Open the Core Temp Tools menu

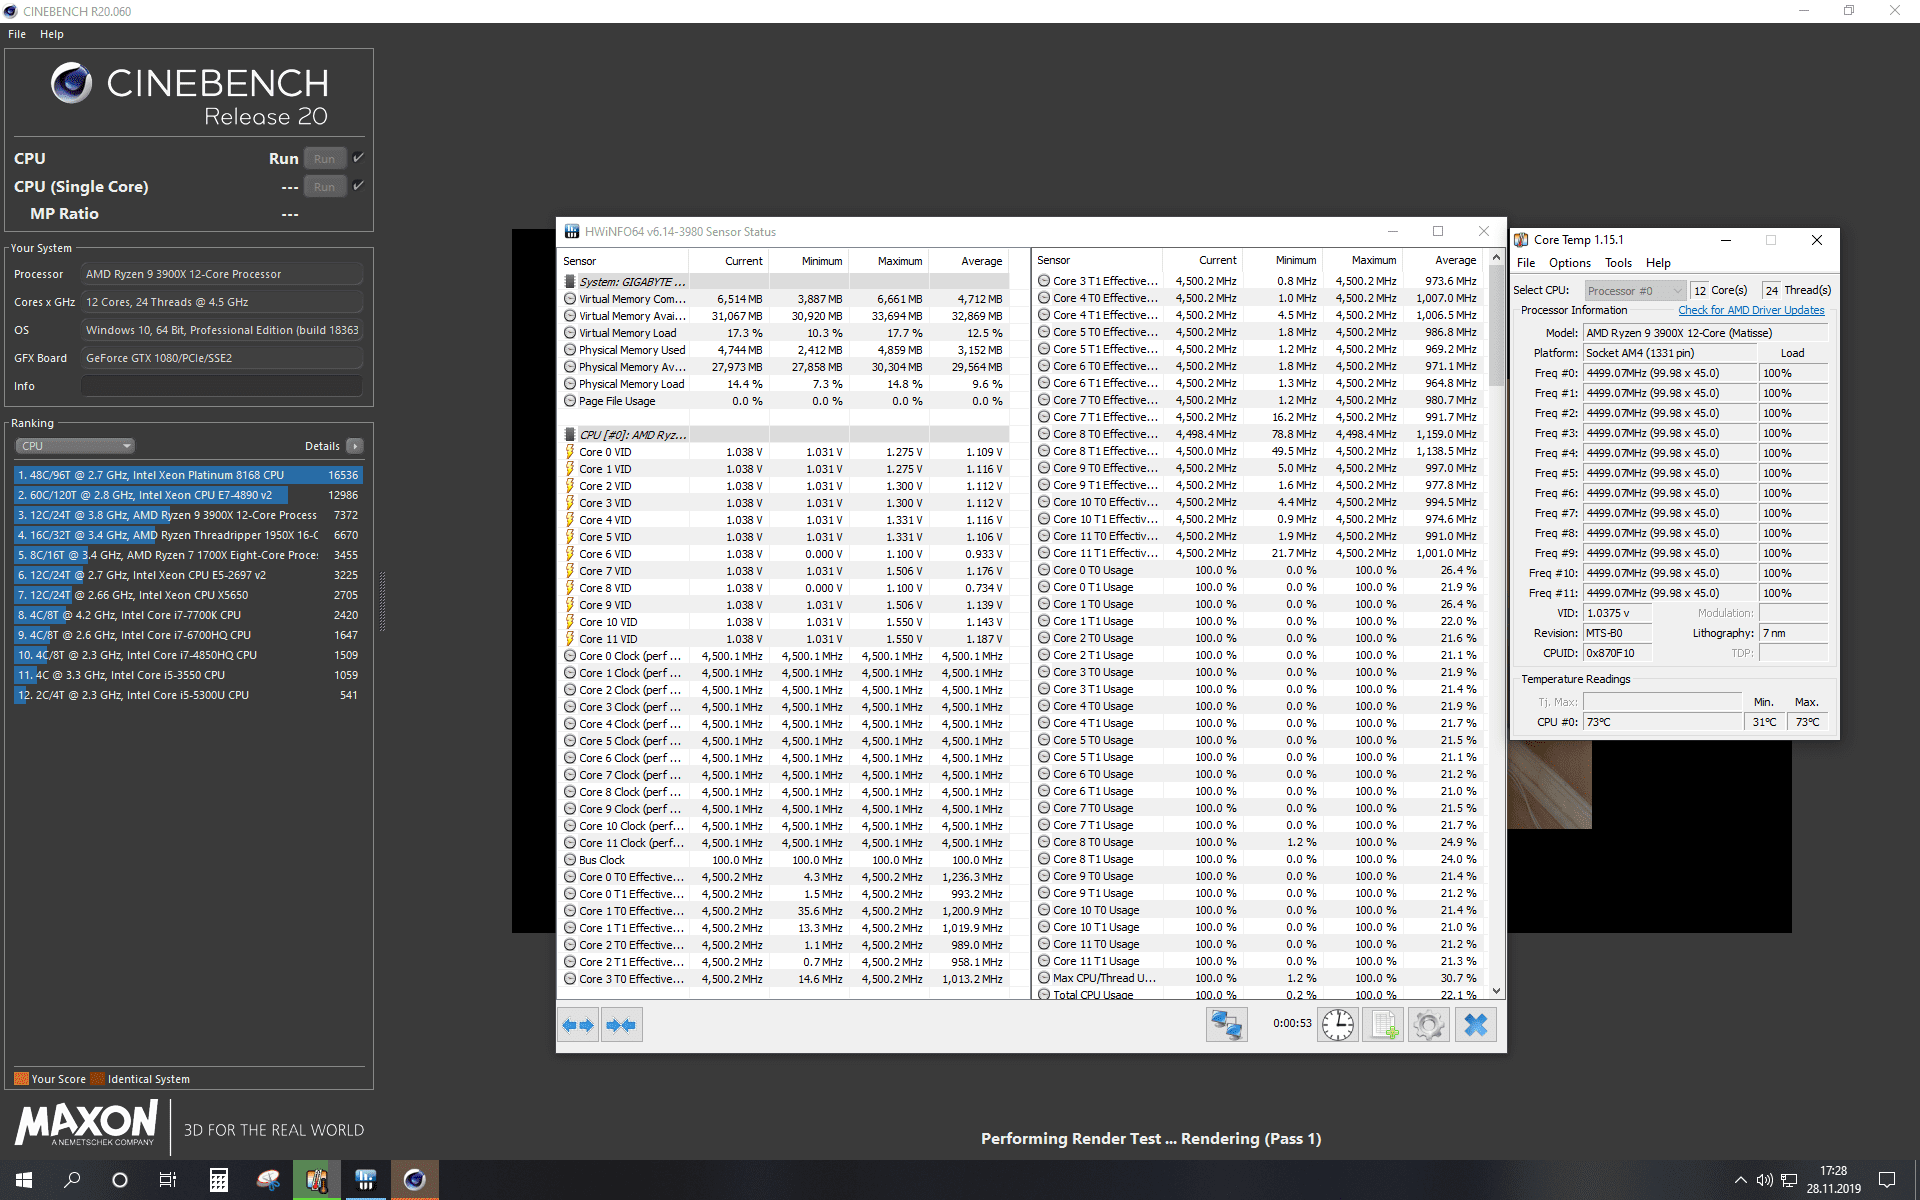tap(1618, 263)
